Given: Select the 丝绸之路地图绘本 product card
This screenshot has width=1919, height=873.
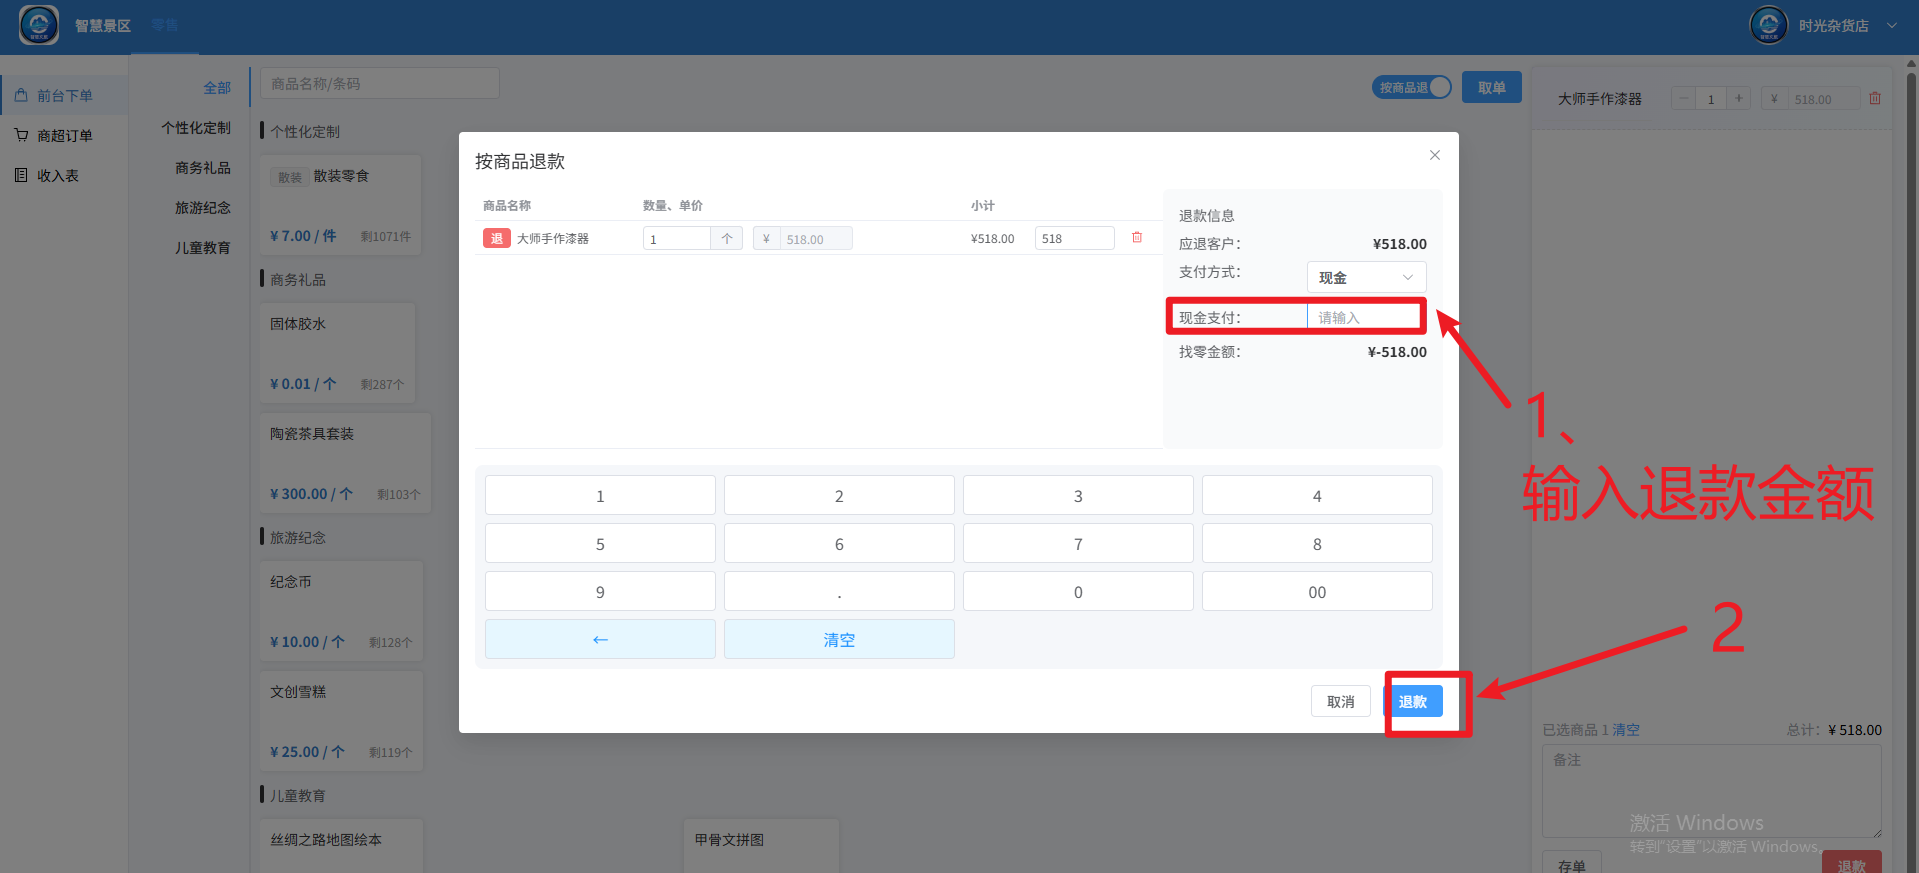Looking at the screenshot, I should (341, 846).
